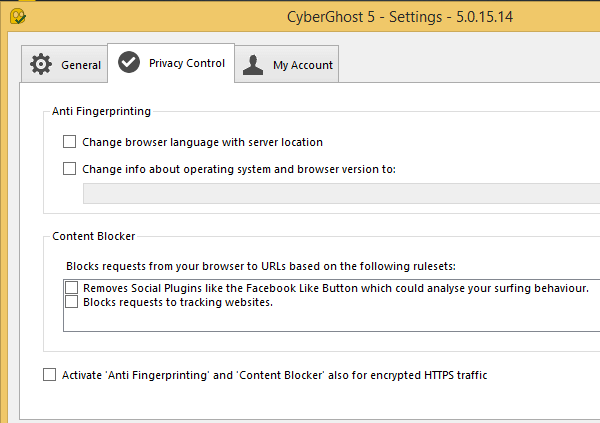Open the My Account tab
The width and height of the screenshot is (600, 423).
287,64
